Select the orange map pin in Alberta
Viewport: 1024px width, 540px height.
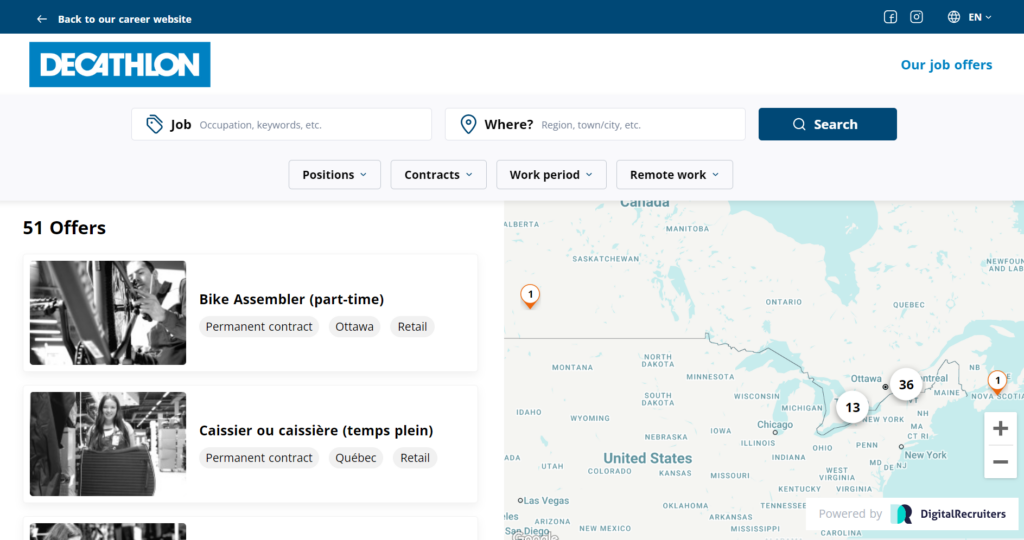tap(530, 295)
